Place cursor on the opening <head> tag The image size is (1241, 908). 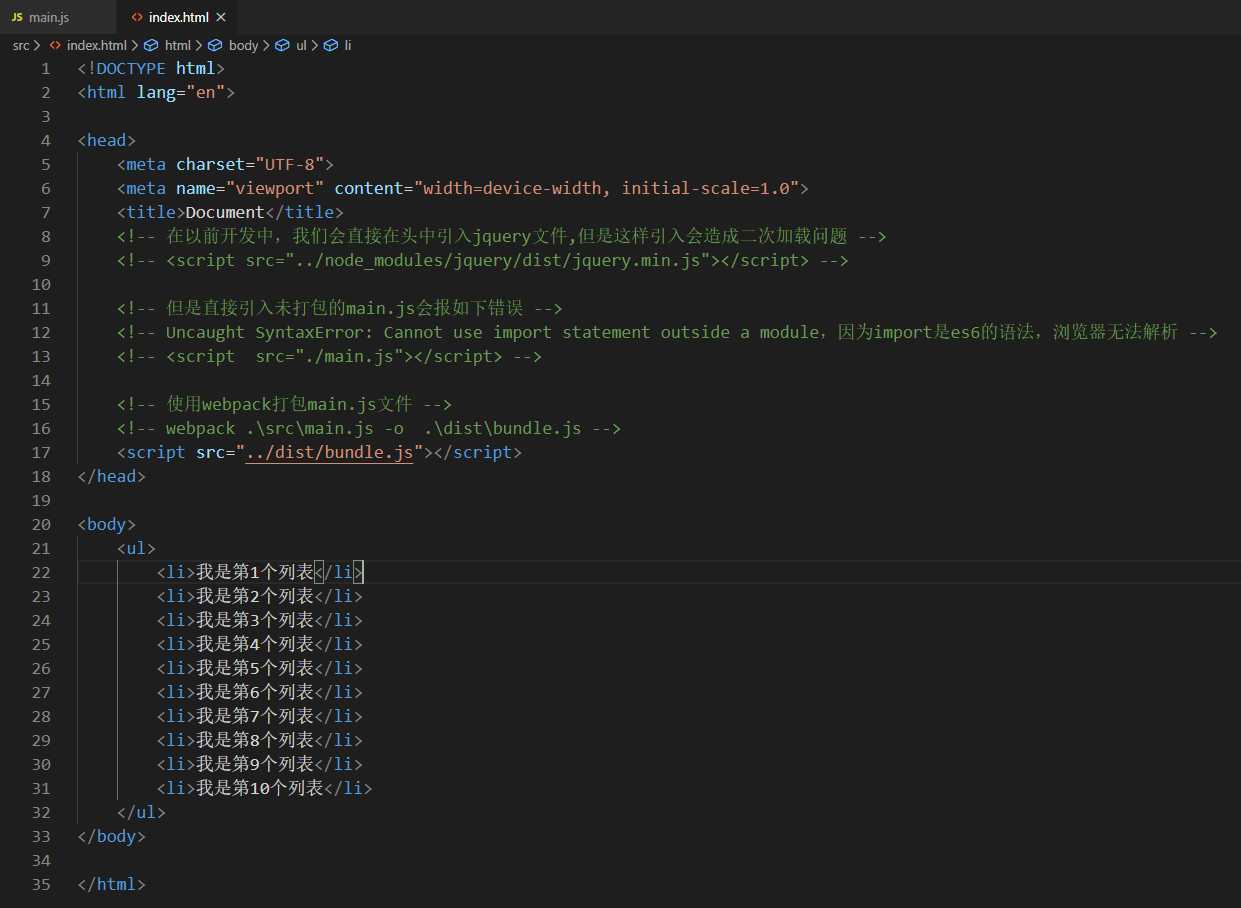tap(106, 140)
